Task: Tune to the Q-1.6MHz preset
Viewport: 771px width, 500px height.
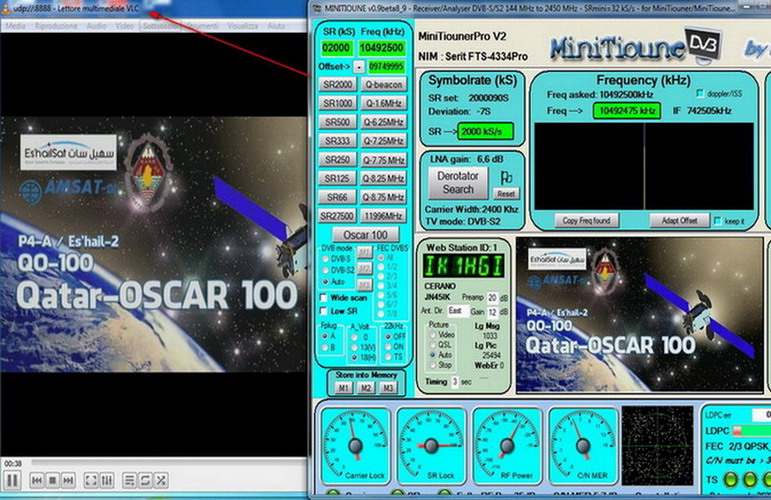Action: tap(384, 103)
